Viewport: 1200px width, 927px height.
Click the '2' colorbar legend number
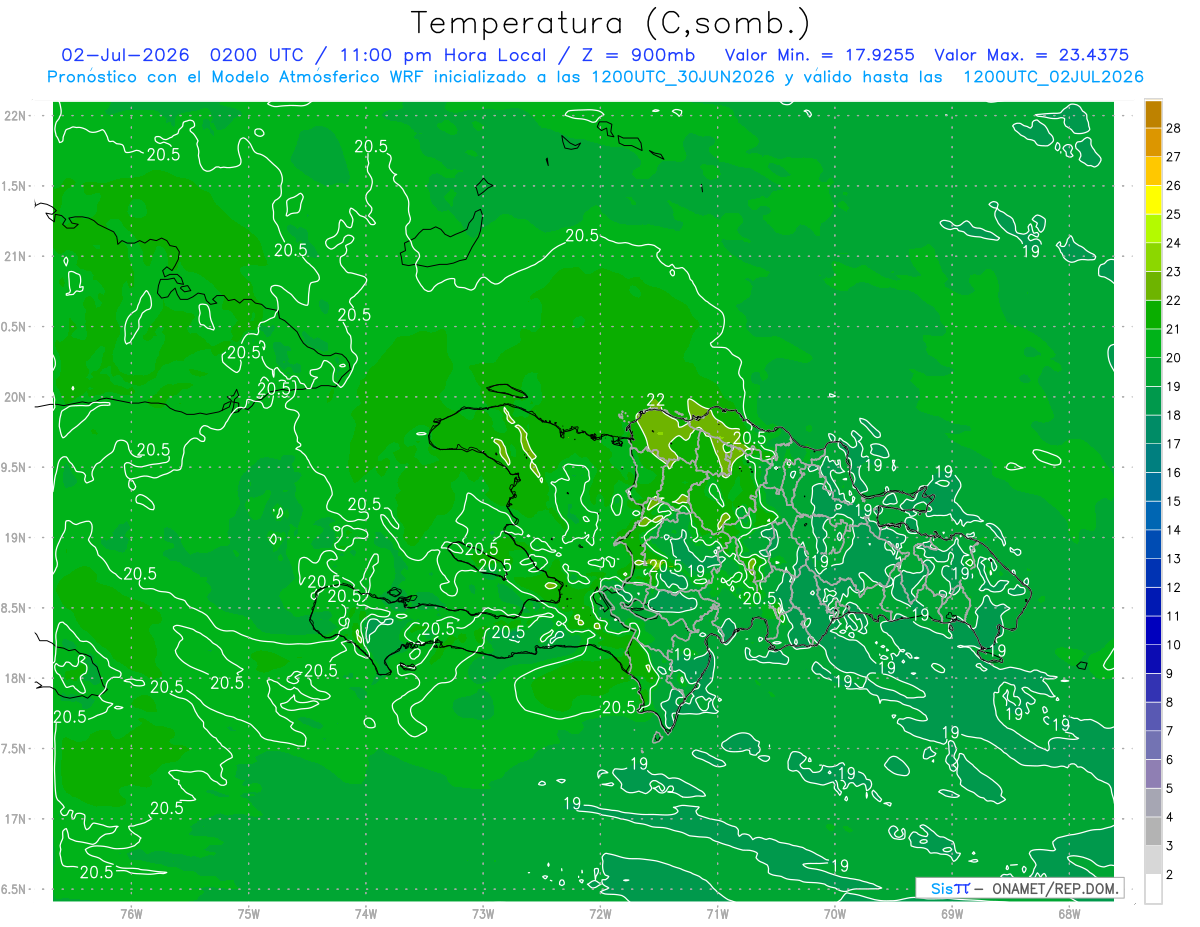point(1171,875)
